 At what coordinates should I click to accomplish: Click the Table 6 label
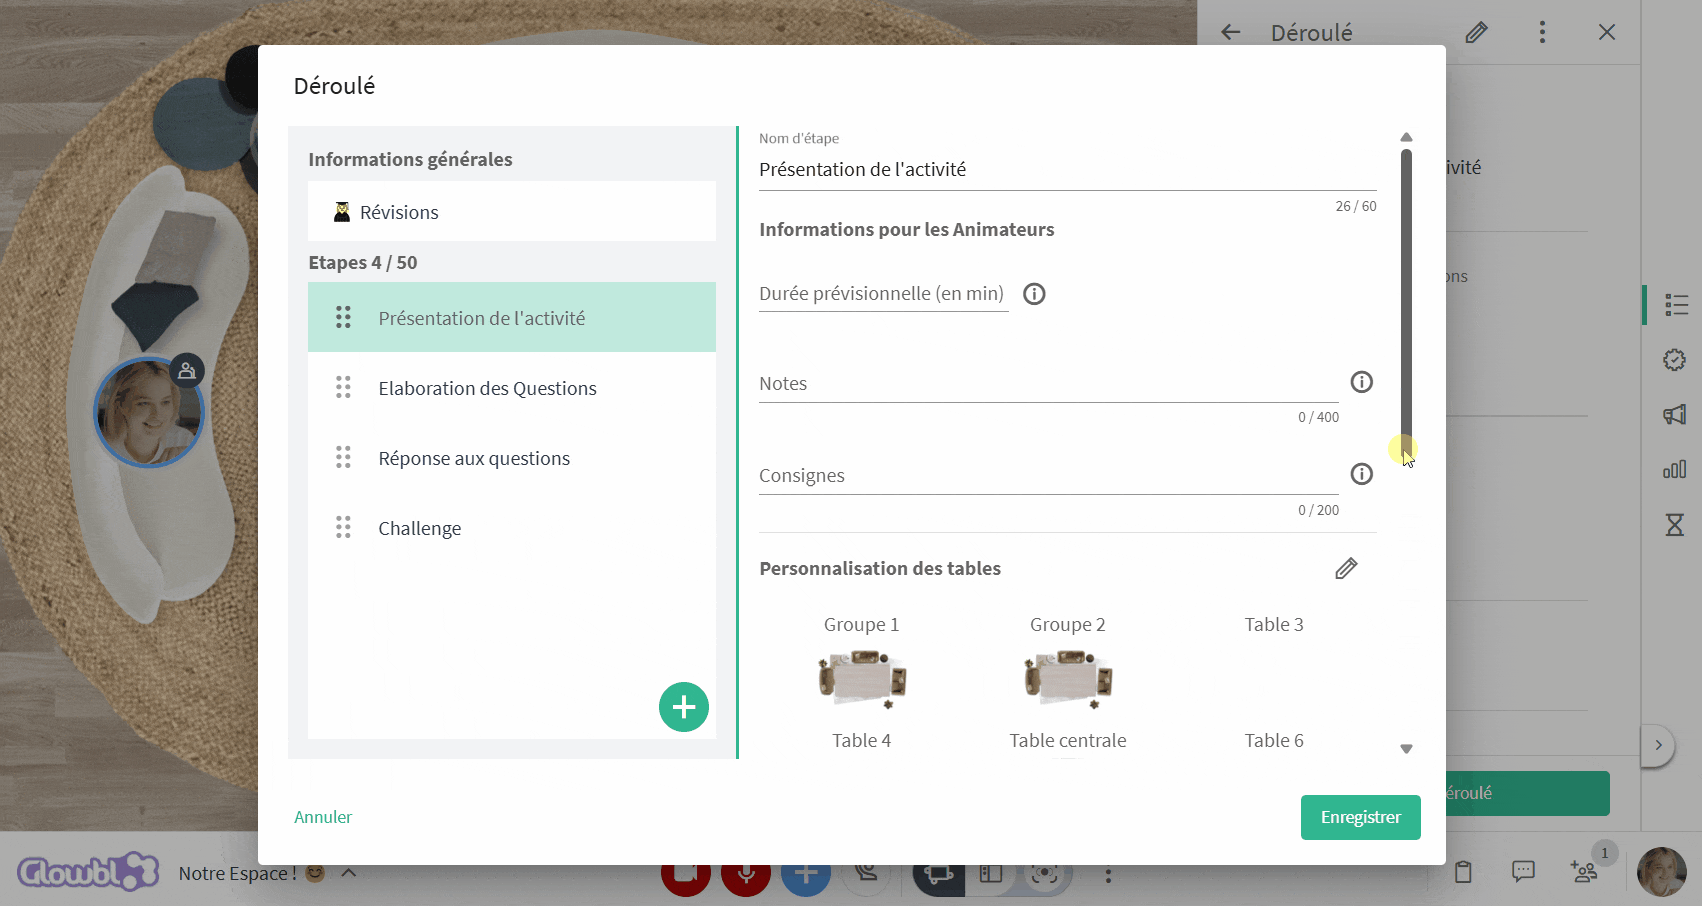[1274, 740]
